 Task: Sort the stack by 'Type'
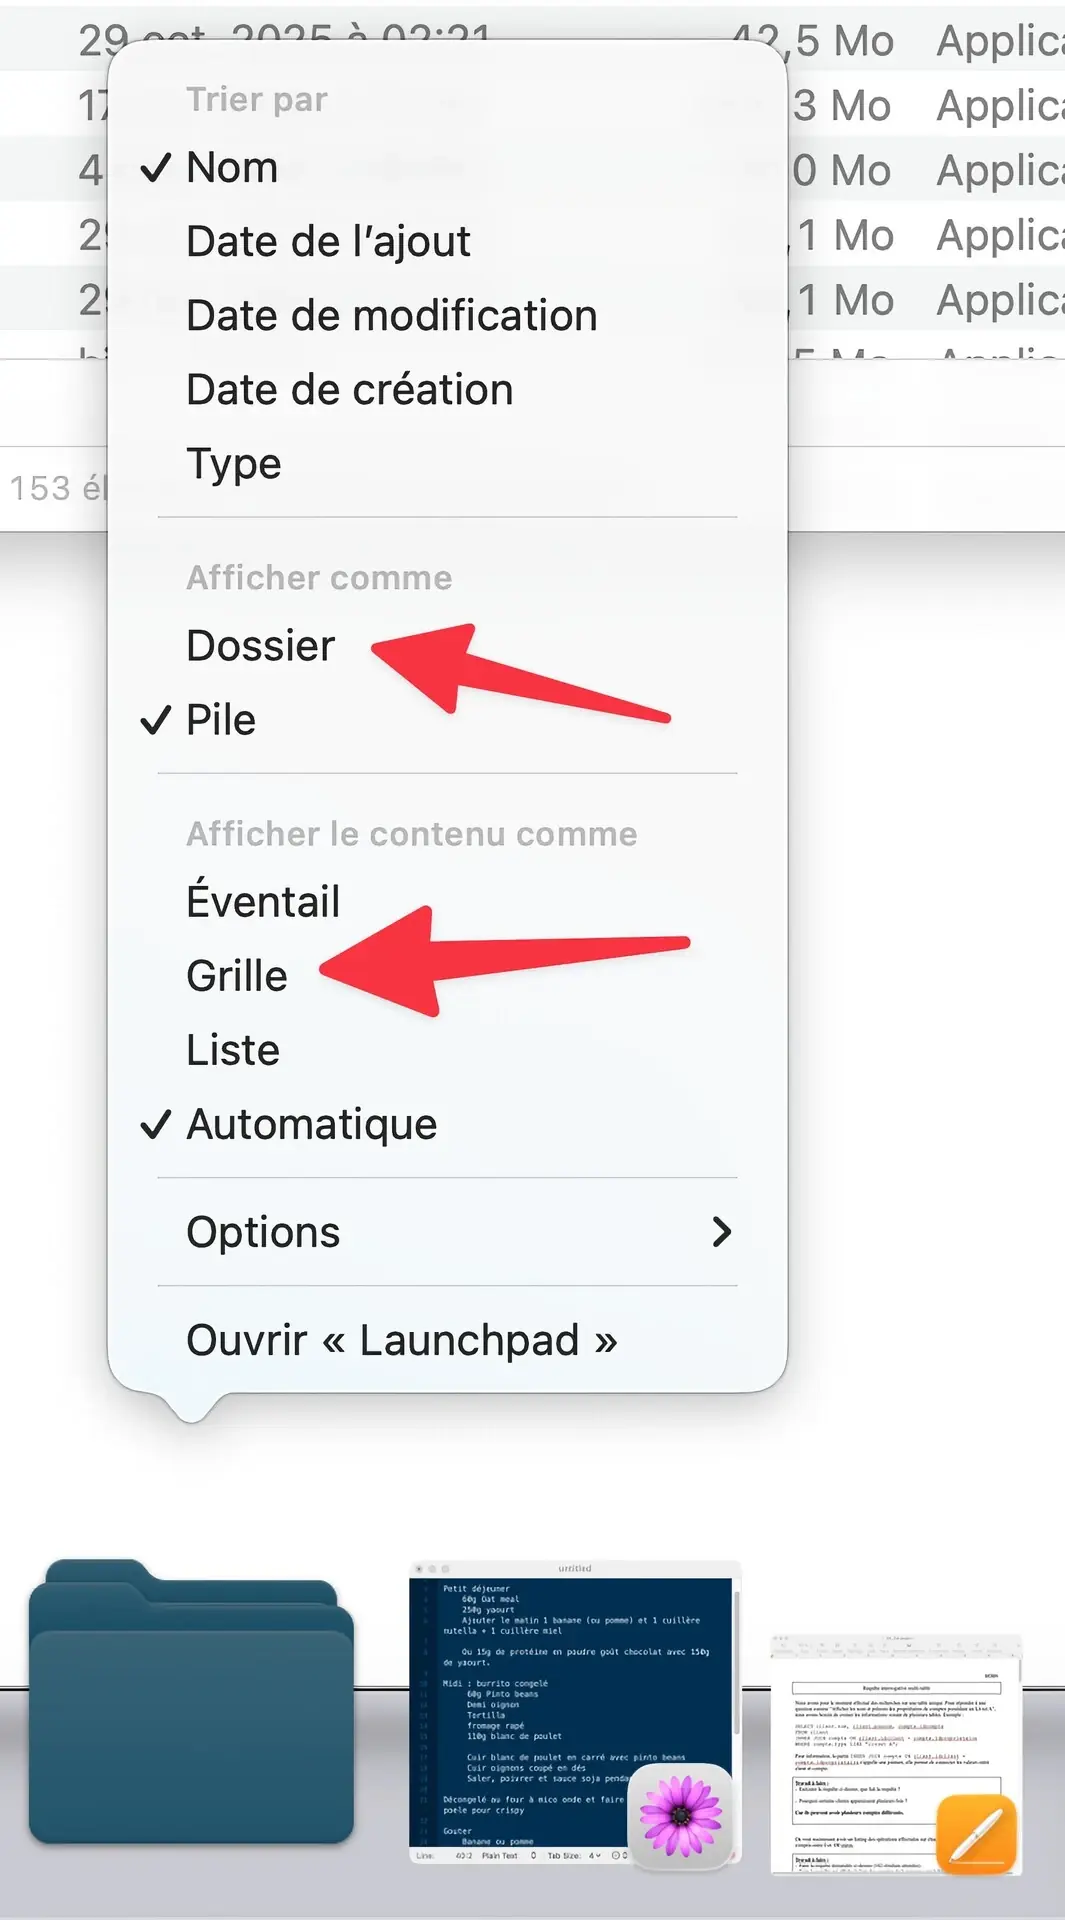click(x=233, y=463)
